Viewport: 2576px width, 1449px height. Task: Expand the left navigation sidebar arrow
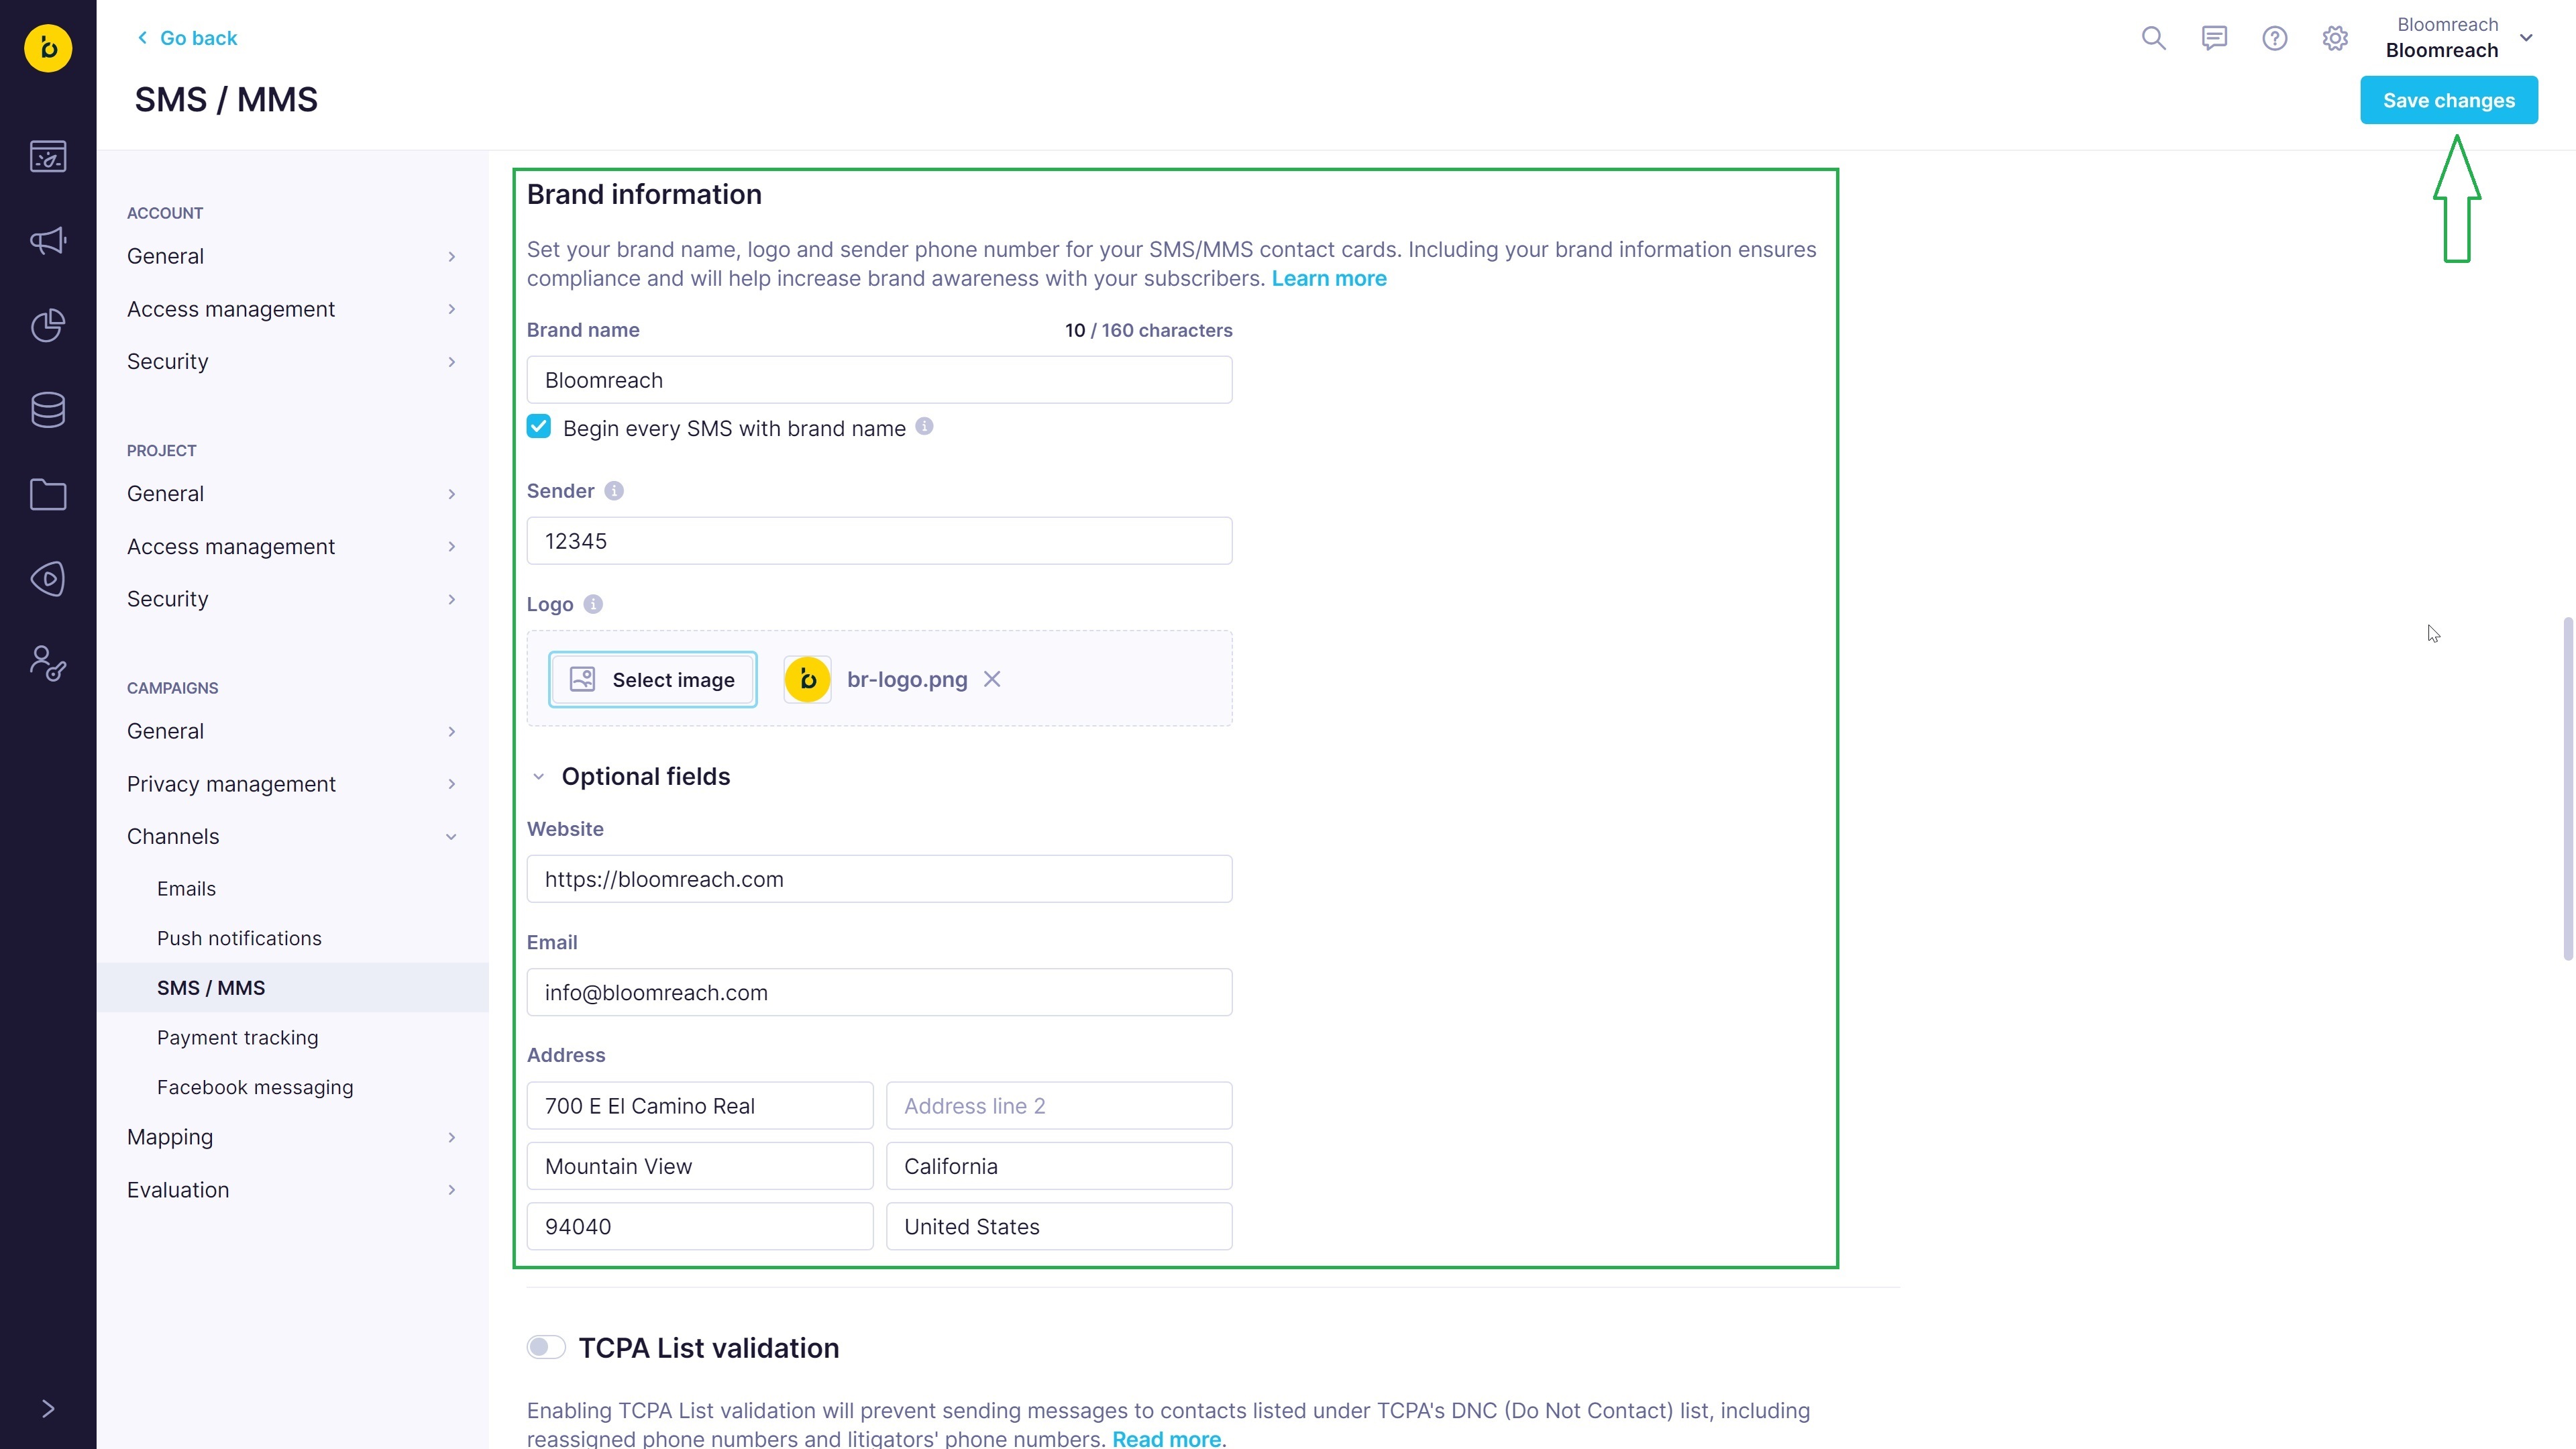[48, 1408]
